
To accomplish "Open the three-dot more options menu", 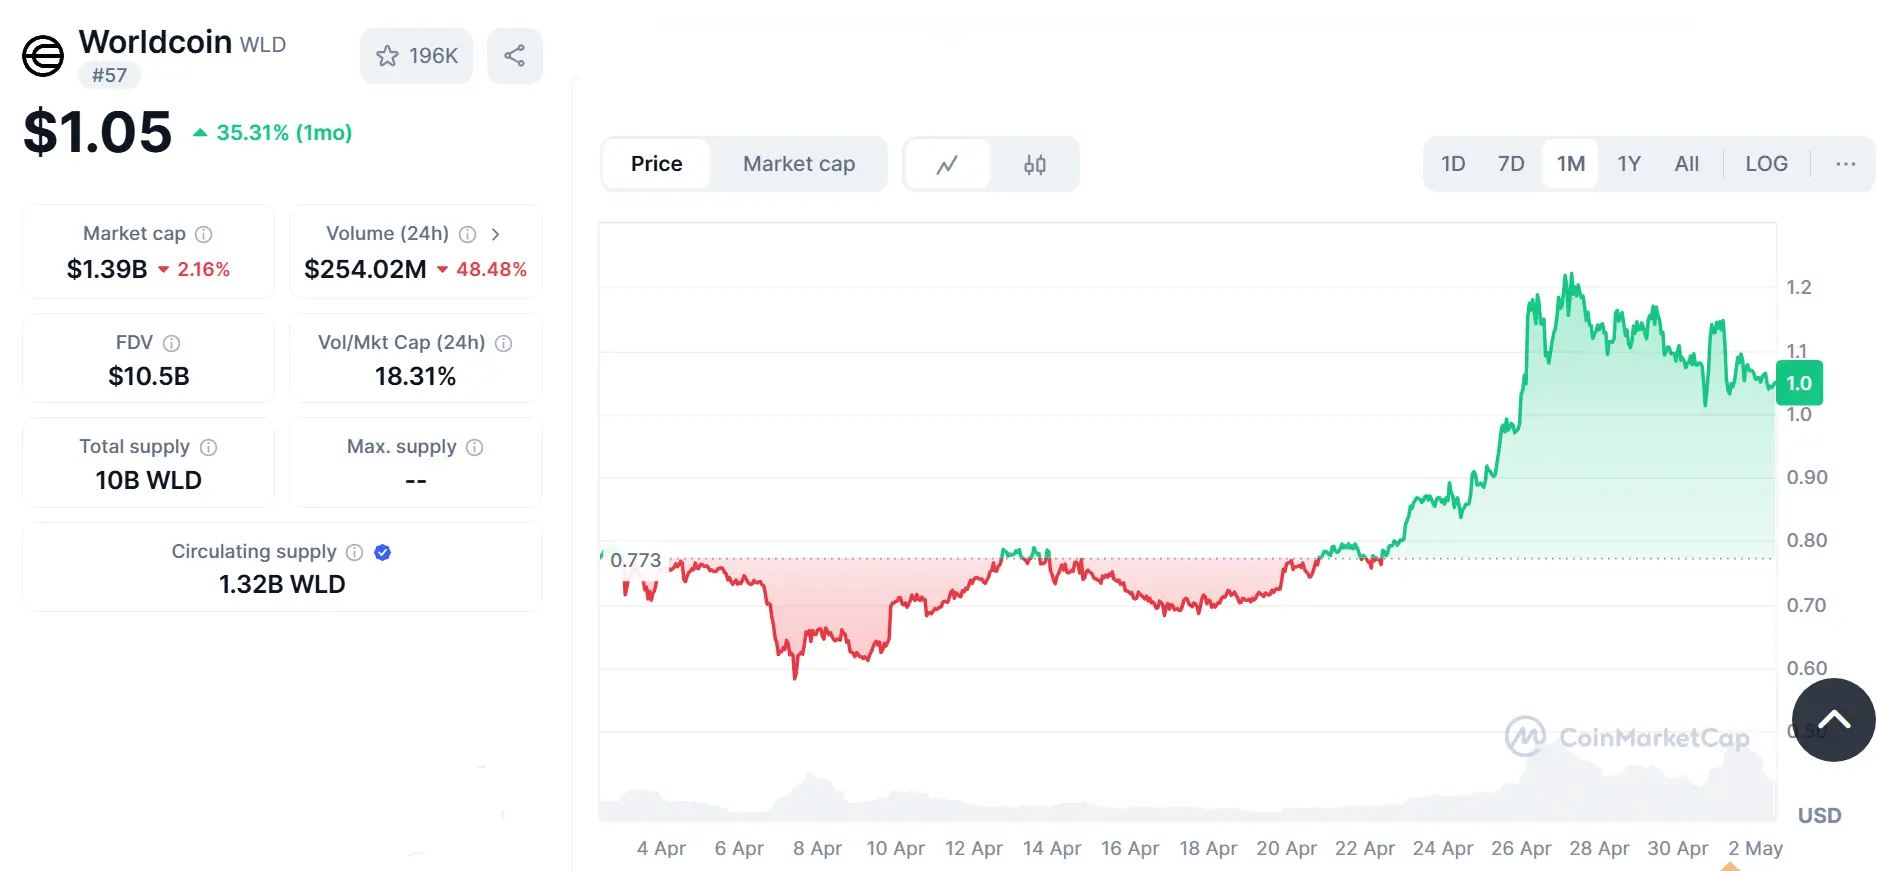I will [x=1846, y=164].
